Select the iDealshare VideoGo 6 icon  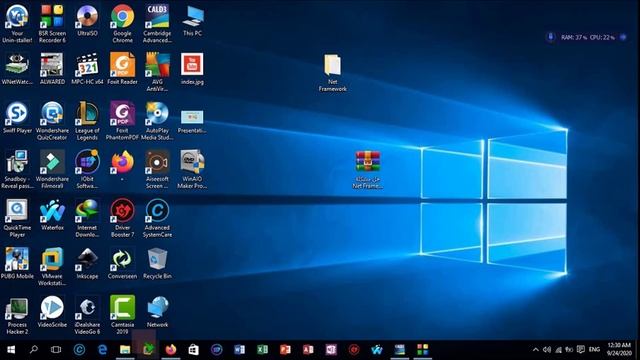(87, 315)
